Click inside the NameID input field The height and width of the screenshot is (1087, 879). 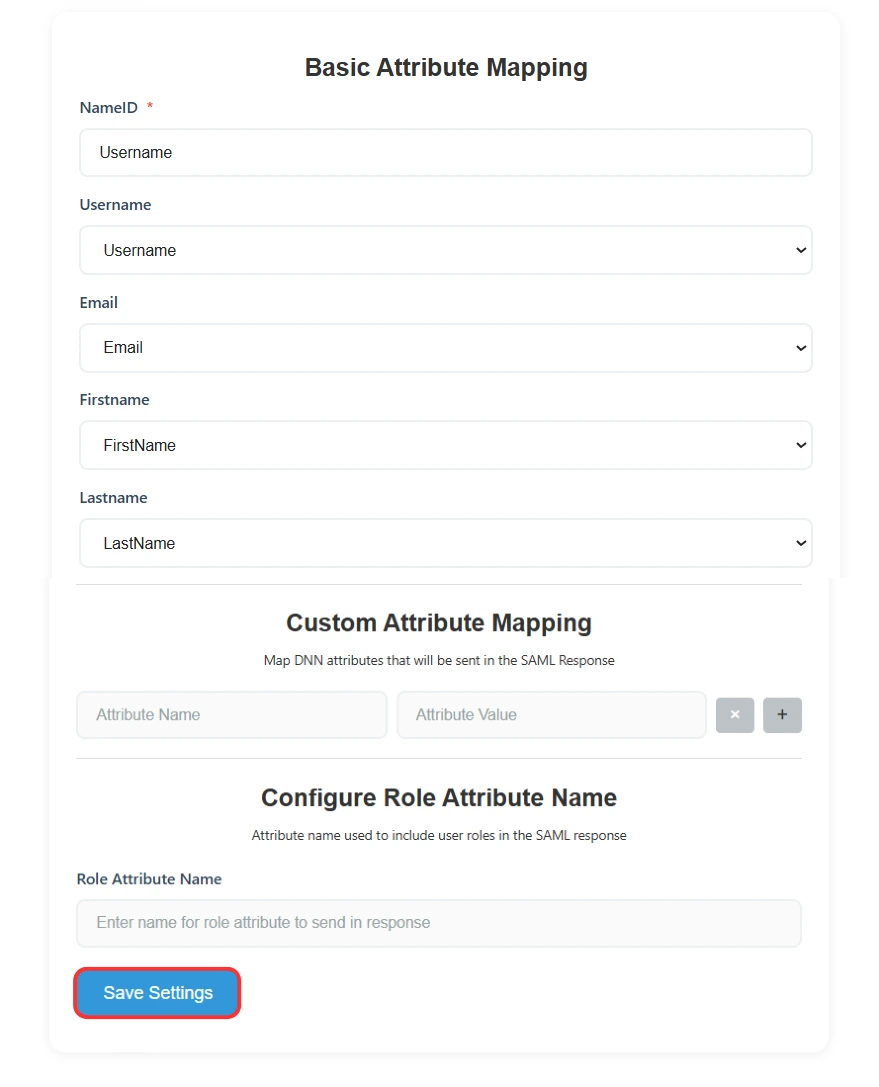[x=445, y=152]
